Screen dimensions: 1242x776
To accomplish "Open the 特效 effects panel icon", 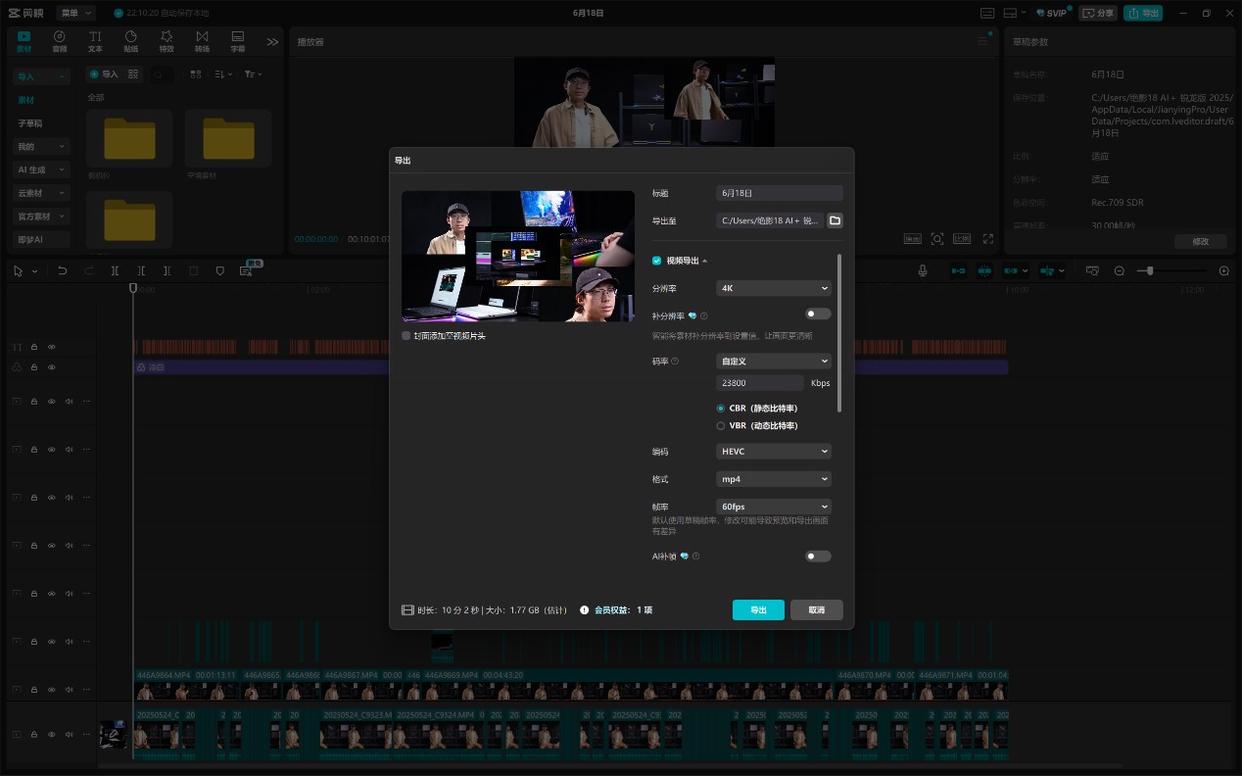I will [166, 41].
